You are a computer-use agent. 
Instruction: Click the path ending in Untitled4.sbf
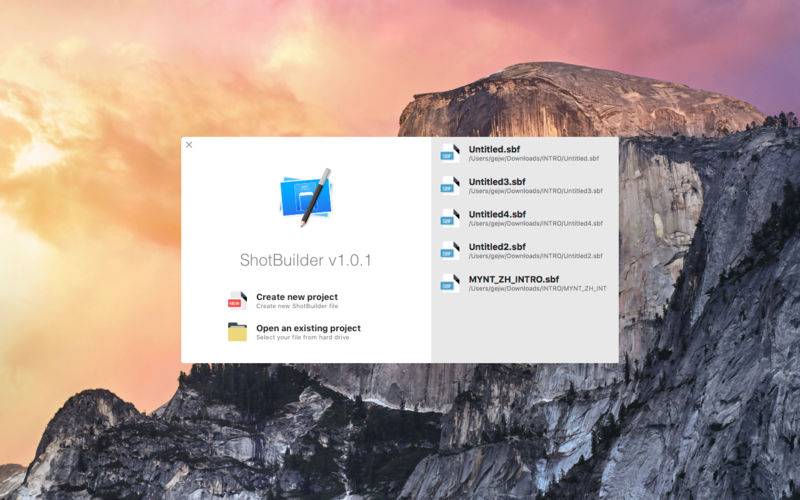tap(536, 223)
